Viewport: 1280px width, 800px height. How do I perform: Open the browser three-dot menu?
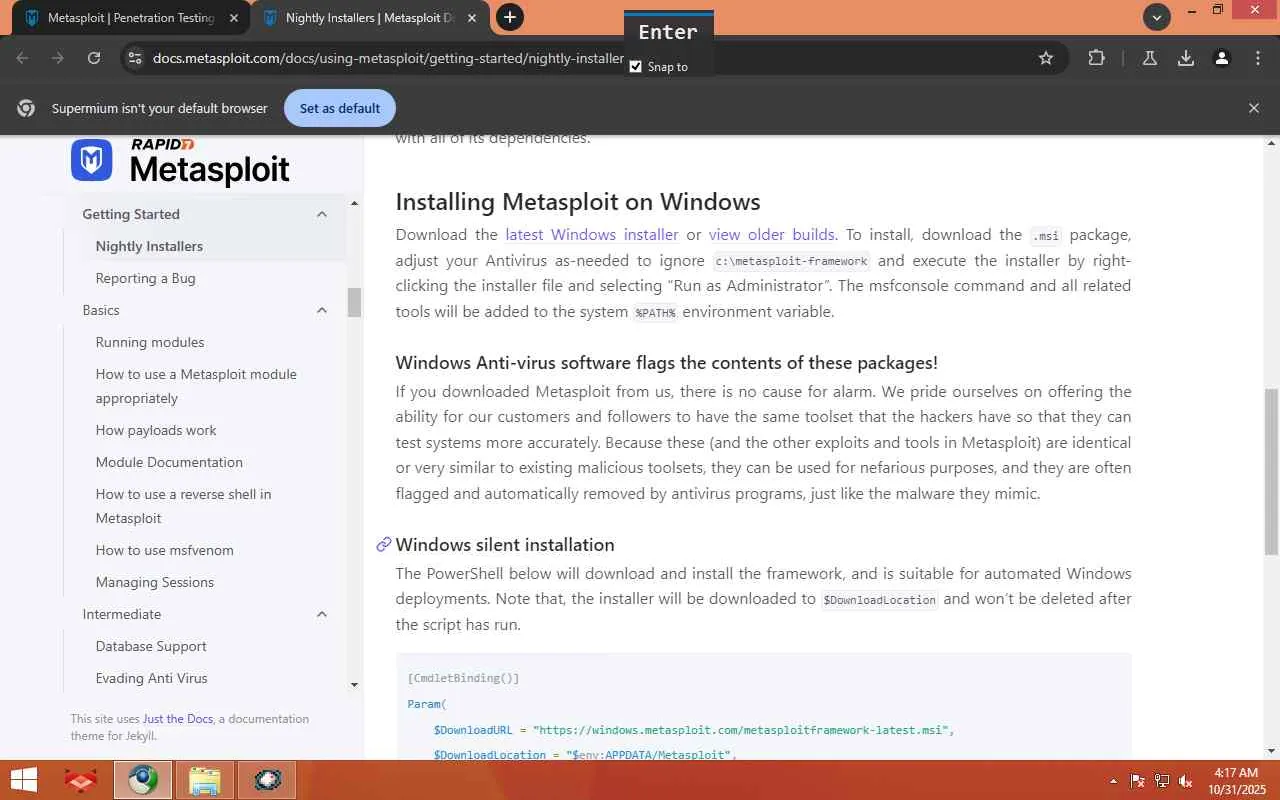click(x=1258, y=58)
